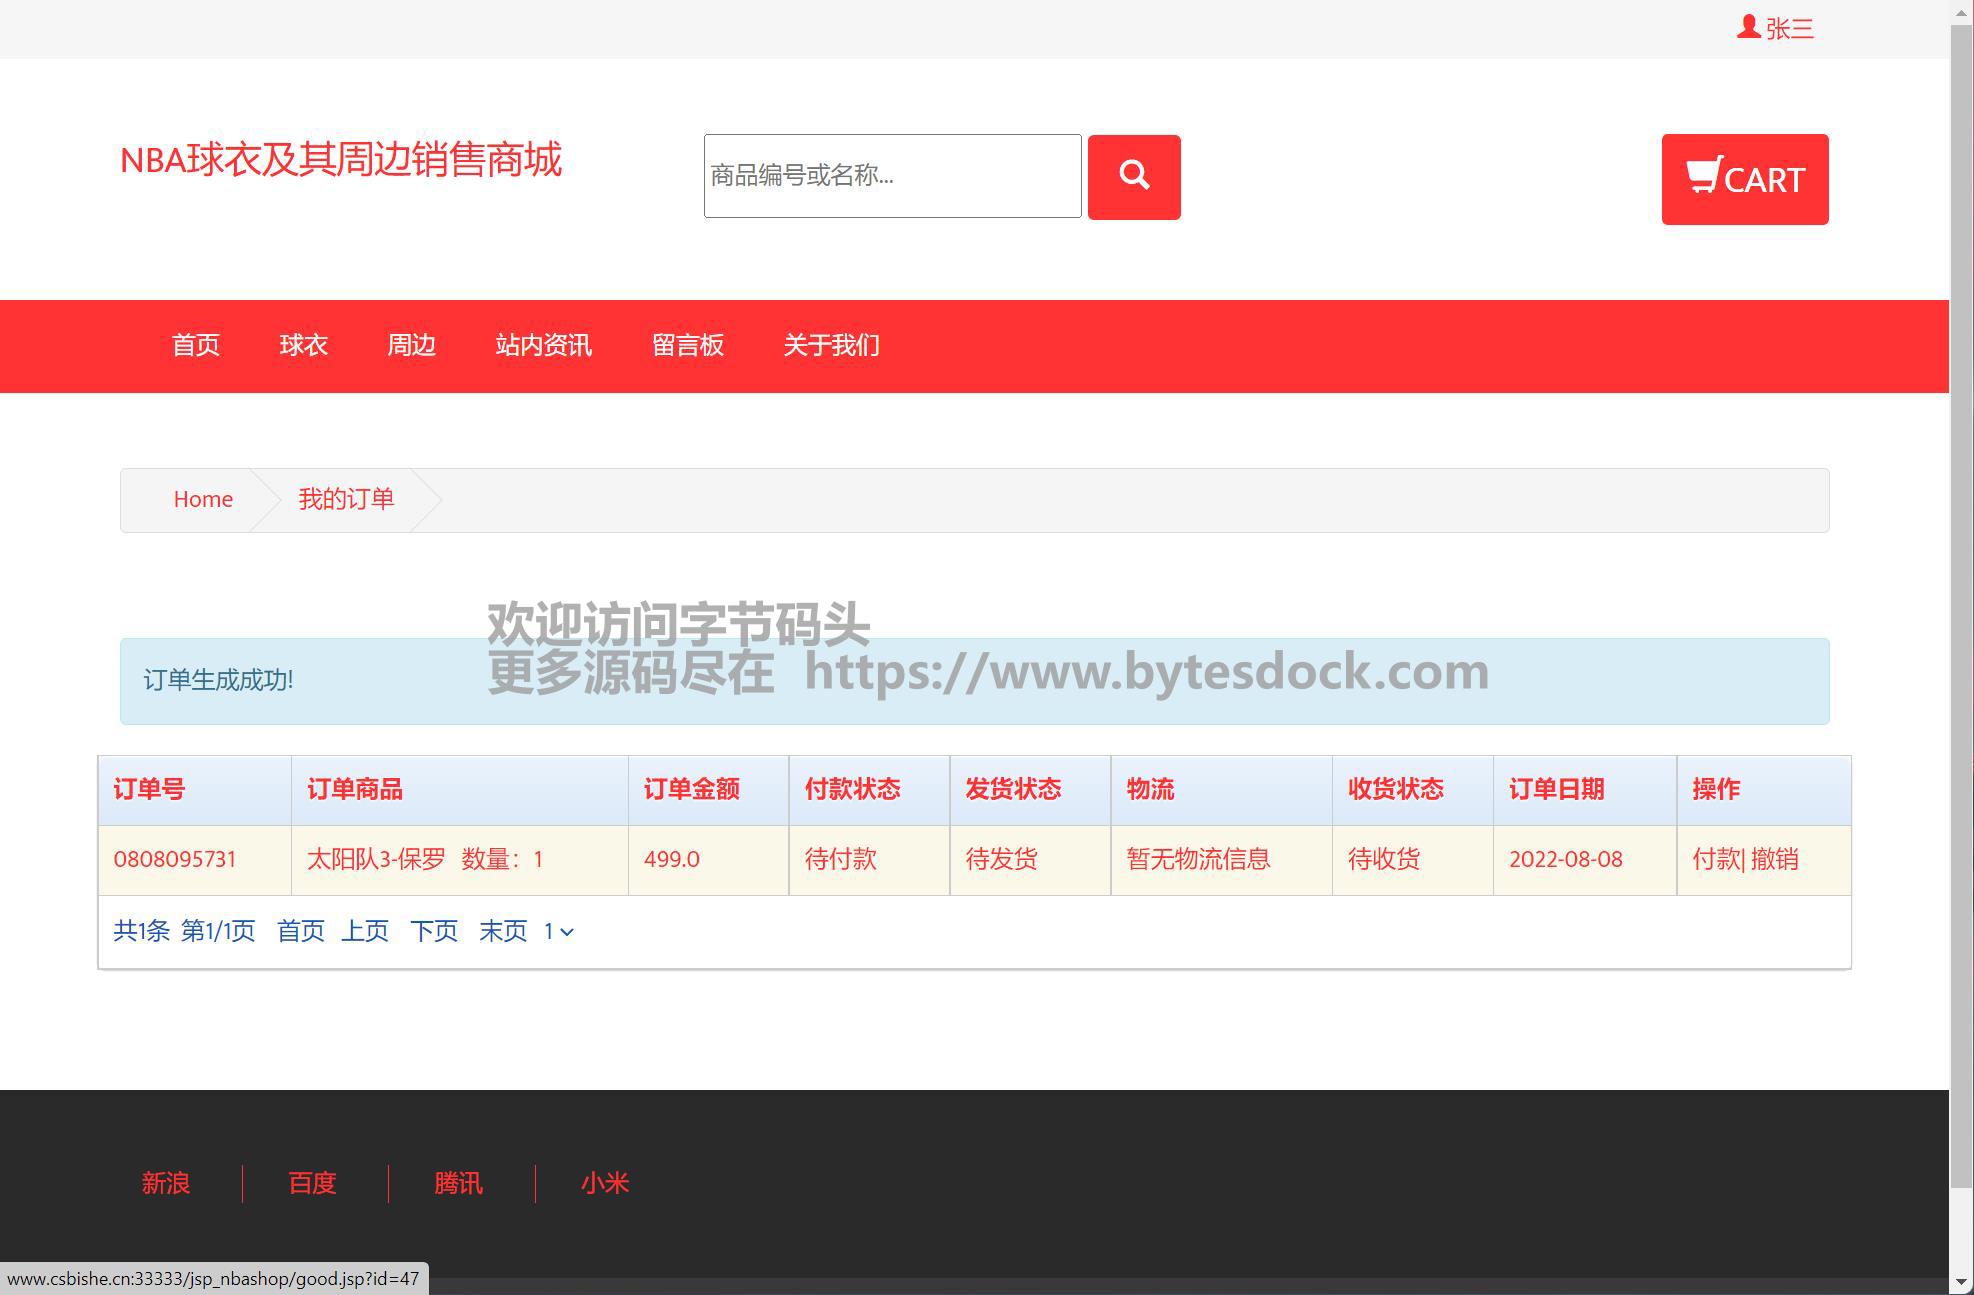Image resolution: width=1974 pixels, height=1295 pixels.
Task: Open 关于我们 from navigation bar
Action: click(x=831, y=345)
